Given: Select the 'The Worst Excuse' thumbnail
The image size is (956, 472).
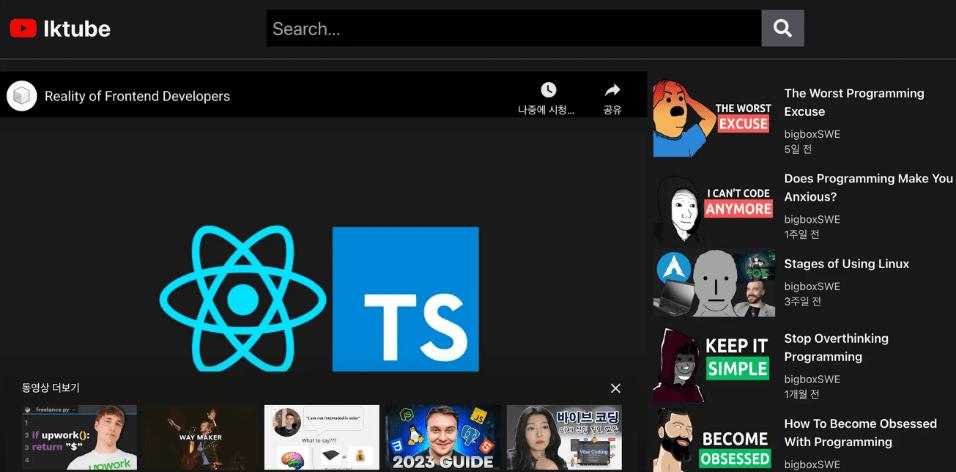Looking at the screenshot, I should pos(714,119).
